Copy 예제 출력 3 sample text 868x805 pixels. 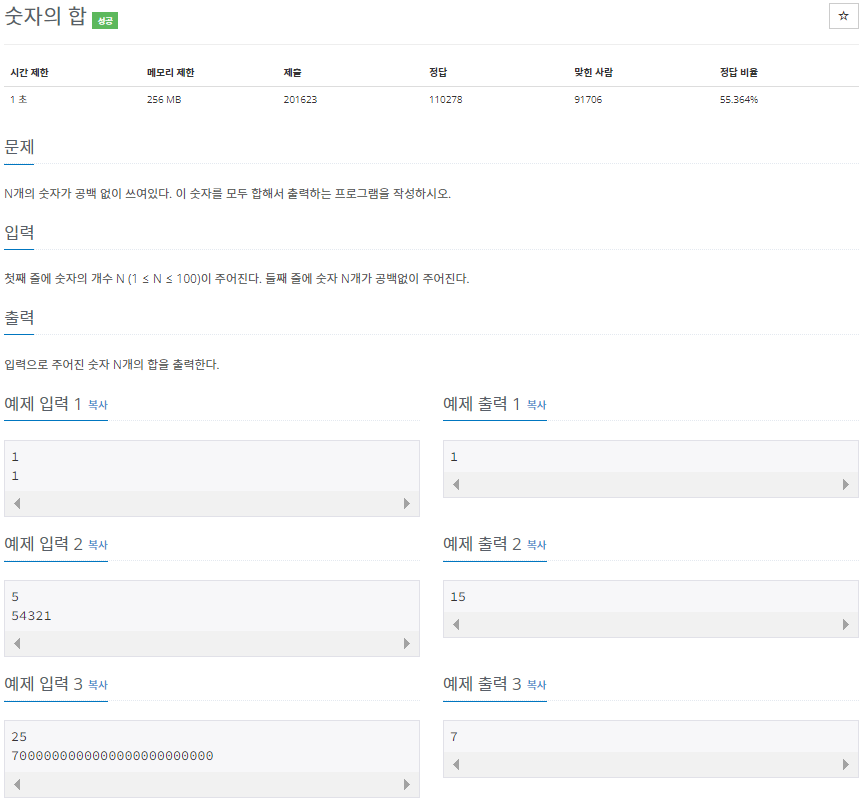pyautogui.click(x=536, y=685)
